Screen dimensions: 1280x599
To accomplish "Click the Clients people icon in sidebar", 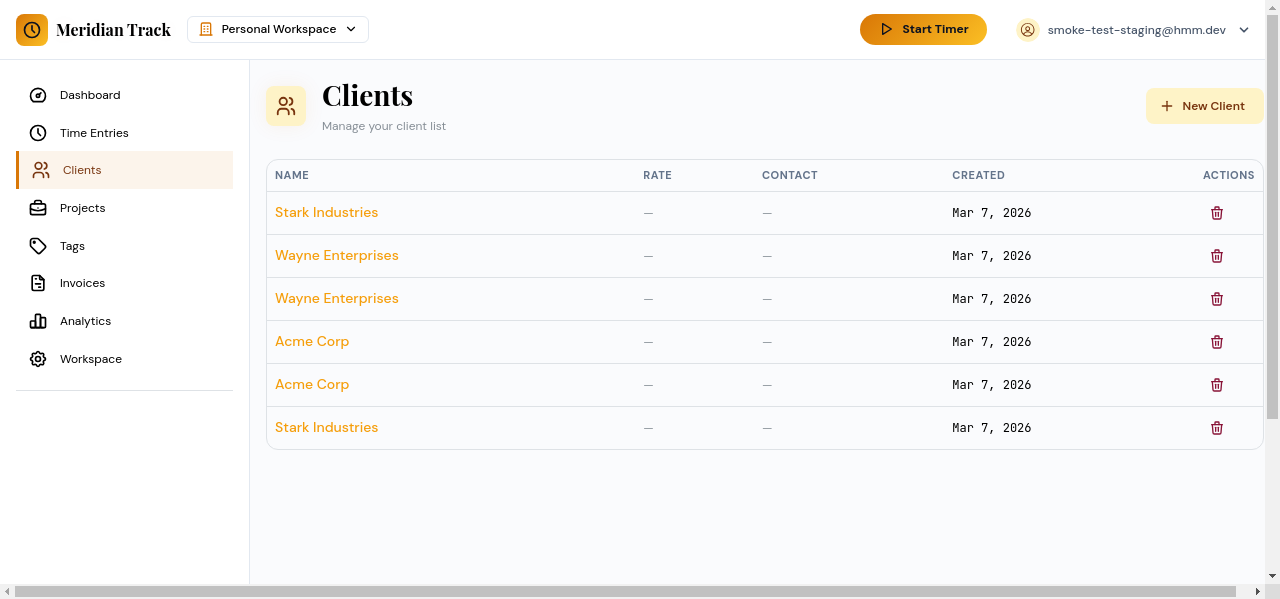I will 40,170.
